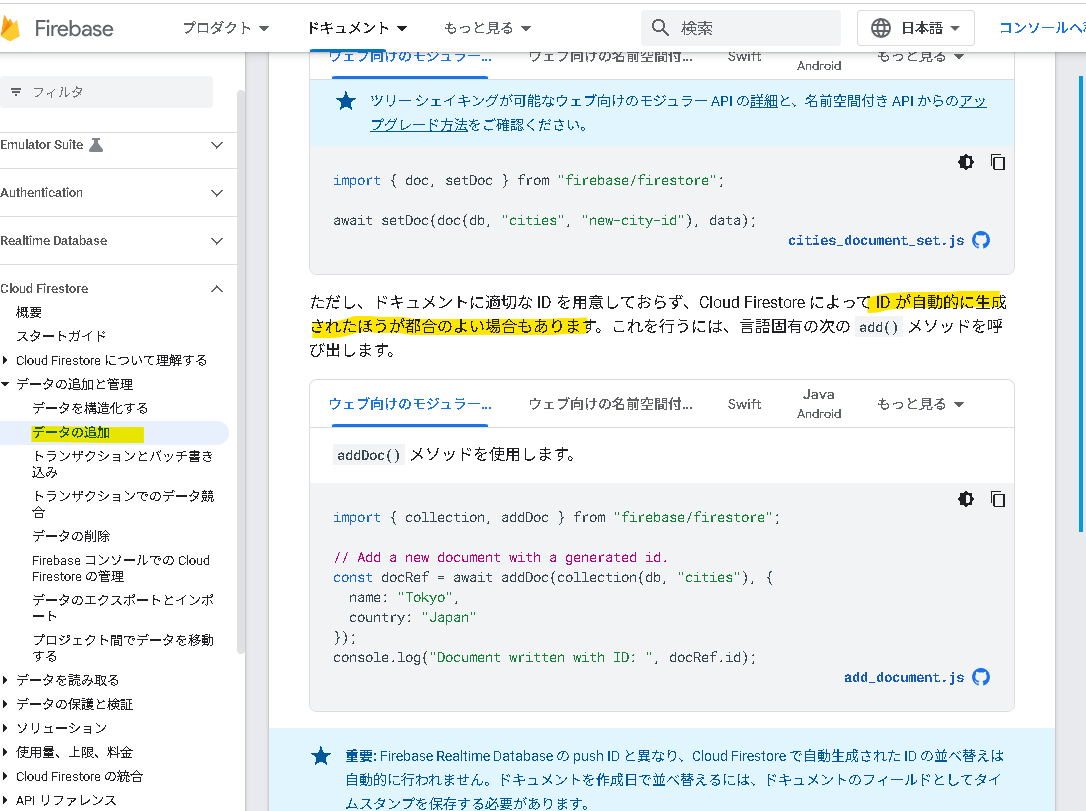Open GitHub icon beside add_document.js
This screenshot has height=811, width=1086.
point(981,677)
